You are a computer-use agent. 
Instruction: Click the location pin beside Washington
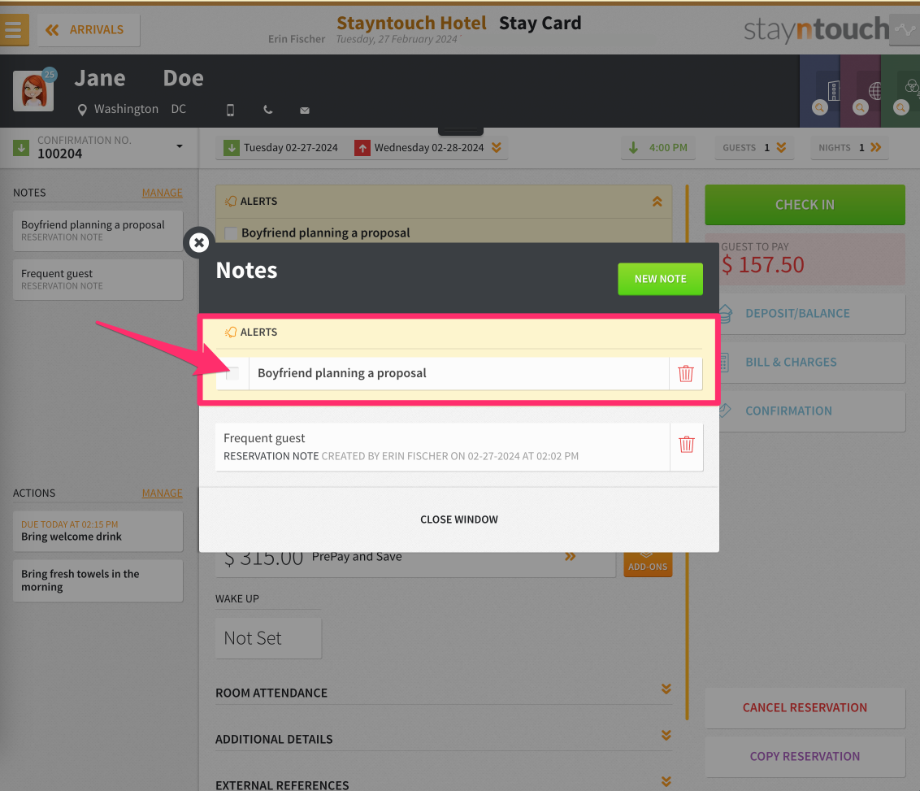pyautogui.click(x=82, y=110)
